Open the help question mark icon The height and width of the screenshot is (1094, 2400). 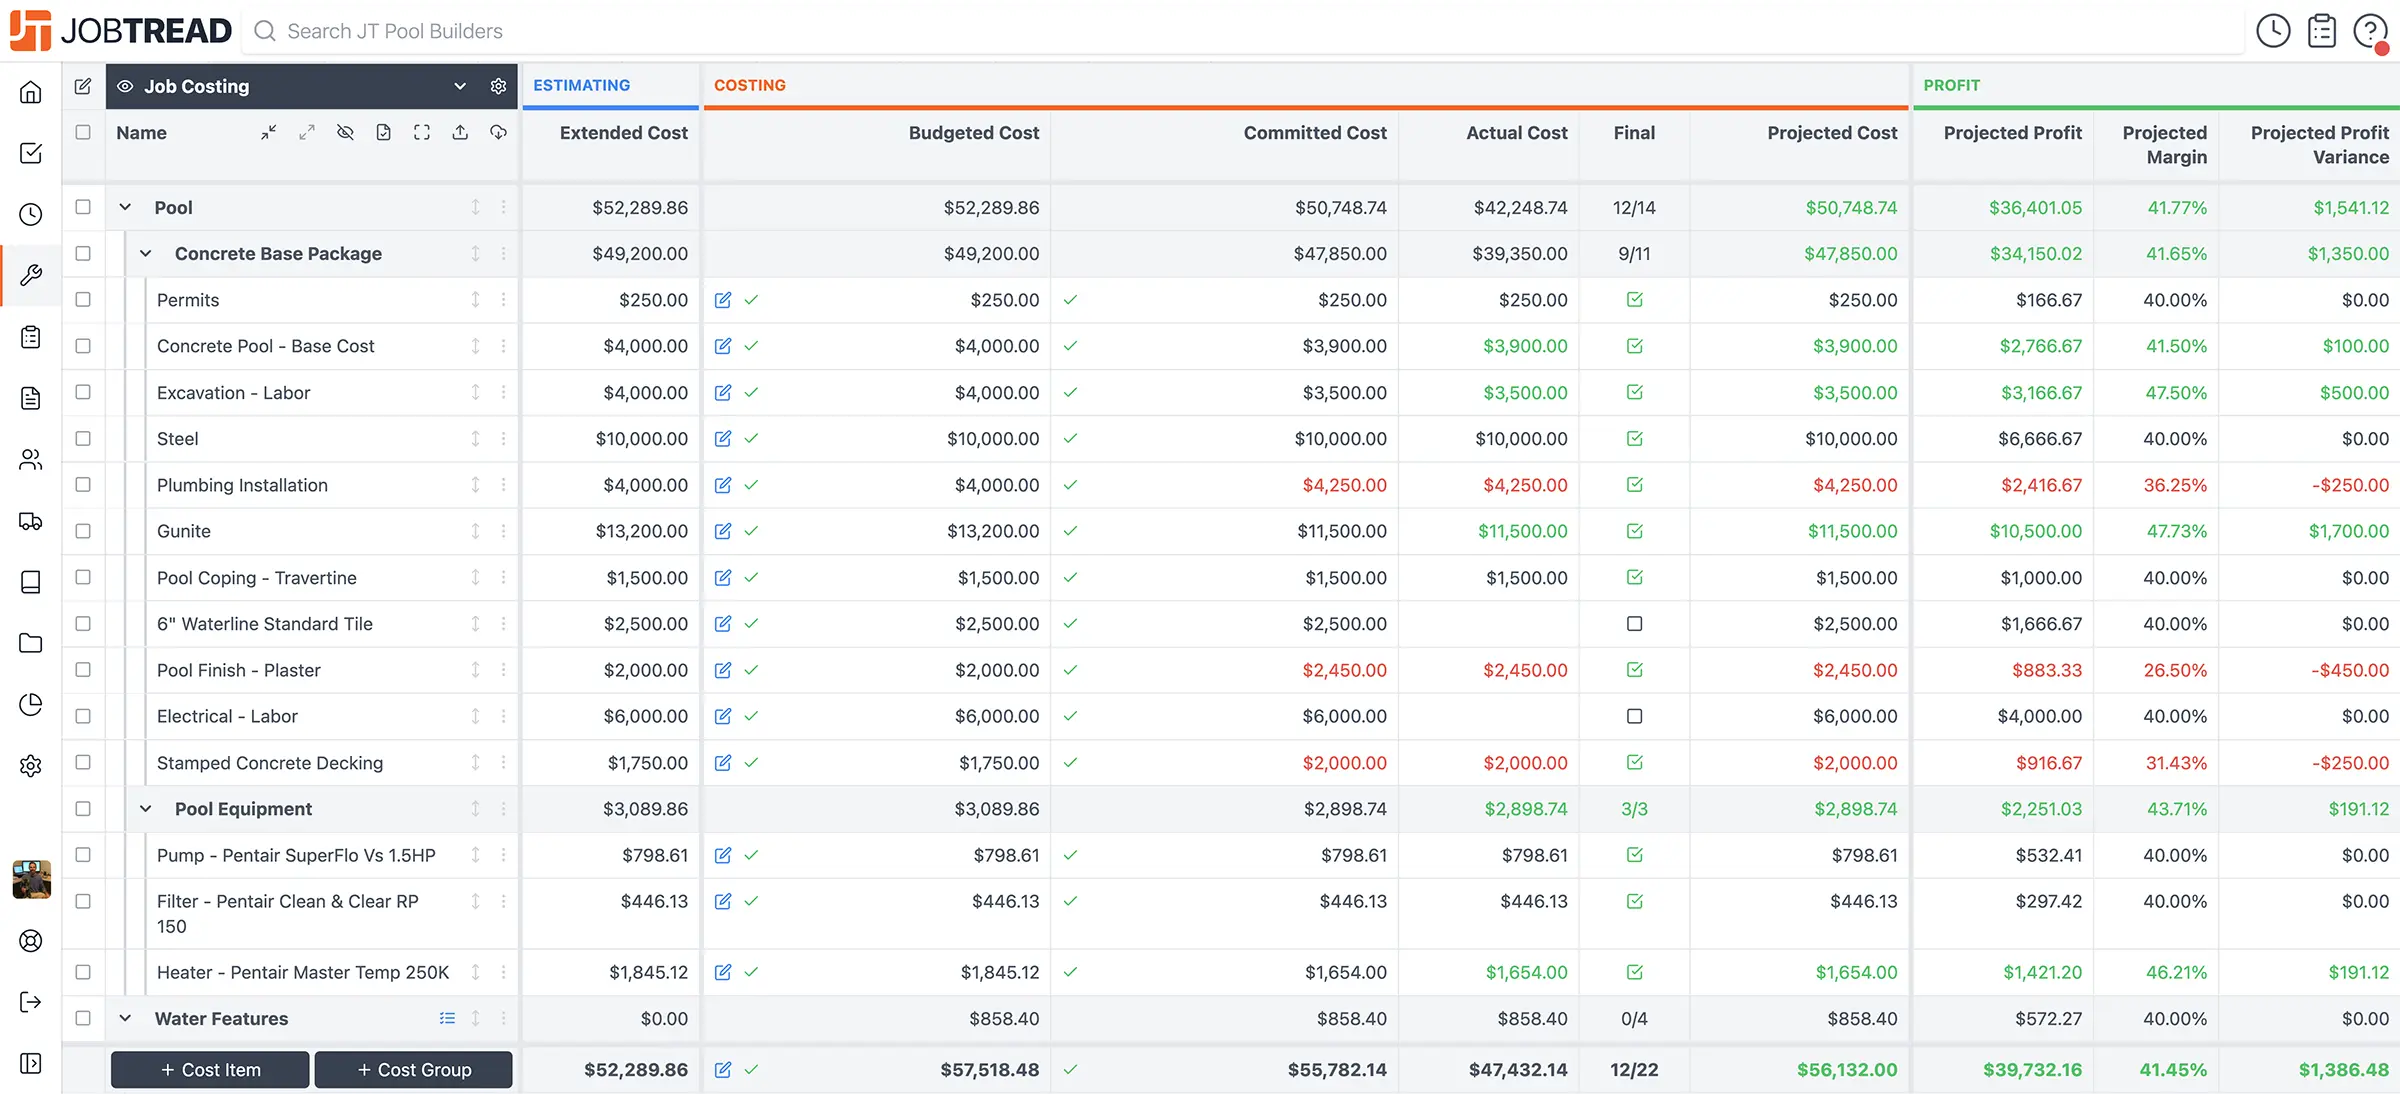[2369, 31]
